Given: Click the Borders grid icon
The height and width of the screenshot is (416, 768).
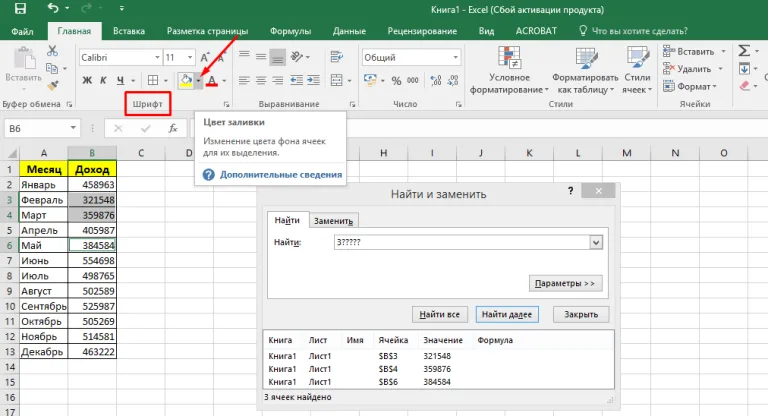Looking at the screenshot, I should pyautogui.click(x=153, y=80).
